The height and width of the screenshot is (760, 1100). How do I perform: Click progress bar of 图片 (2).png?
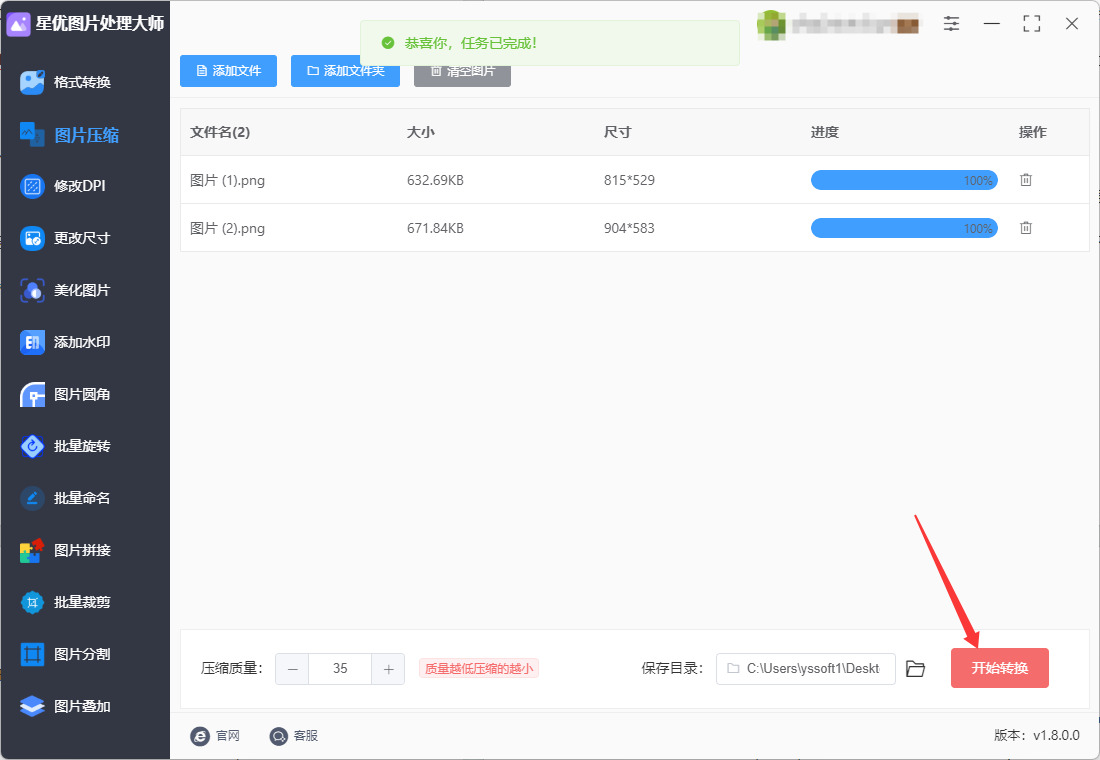(904, 228)
